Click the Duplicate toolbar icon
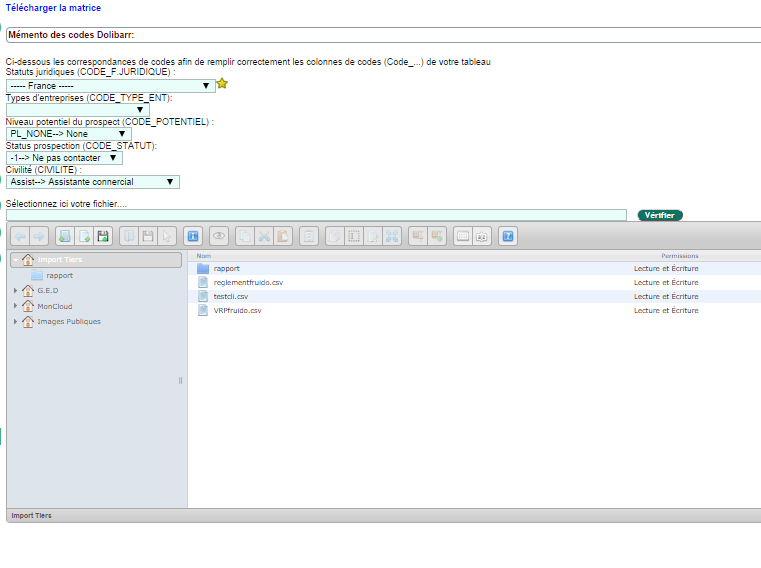 [x=335, y=236]
